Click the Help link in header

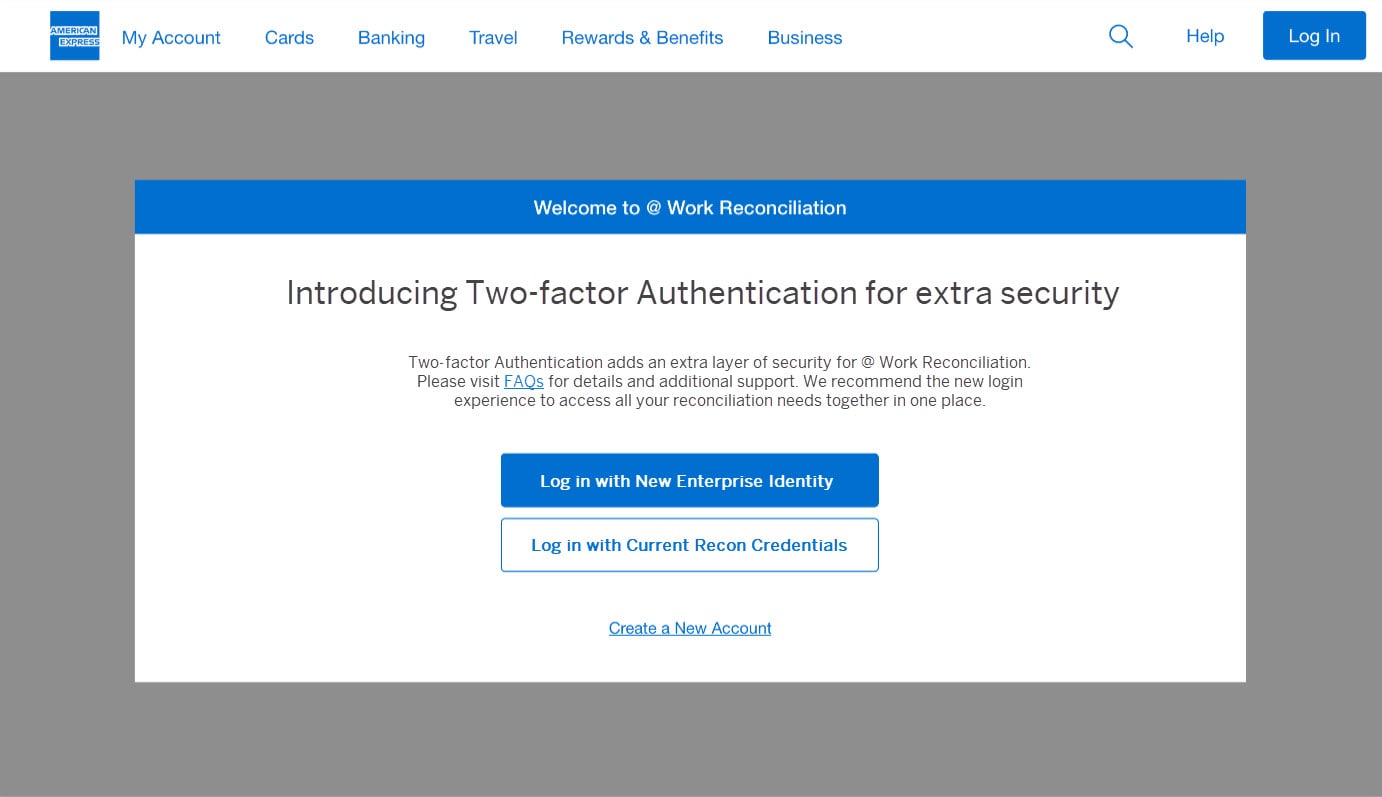(x=1205, y=36)
